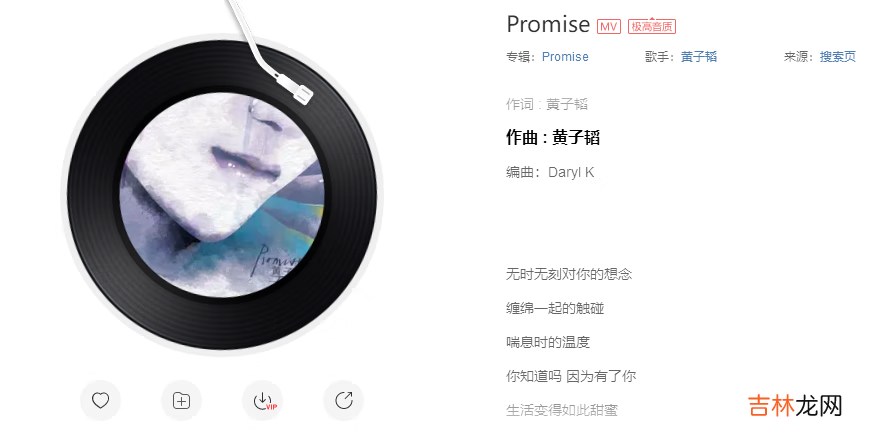Image resolution: width=883 pixels, height=441 pixels.
Task: Click lyric 生活变得如此甜蜜
Action: pos(562,410)
